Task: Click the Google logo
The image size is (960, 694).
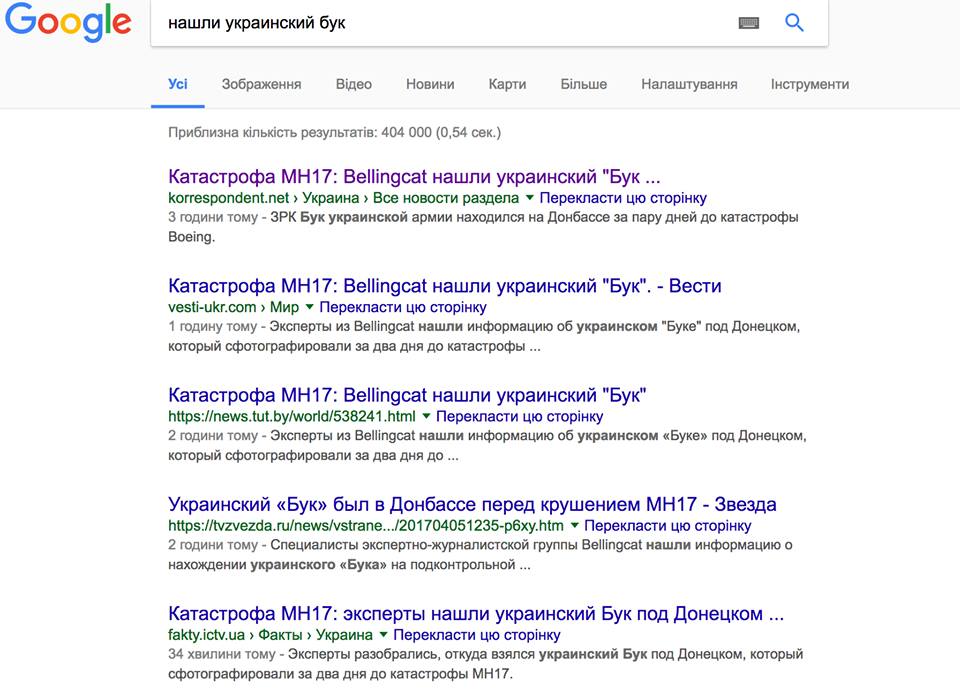Action: click(x=68, y=21)
